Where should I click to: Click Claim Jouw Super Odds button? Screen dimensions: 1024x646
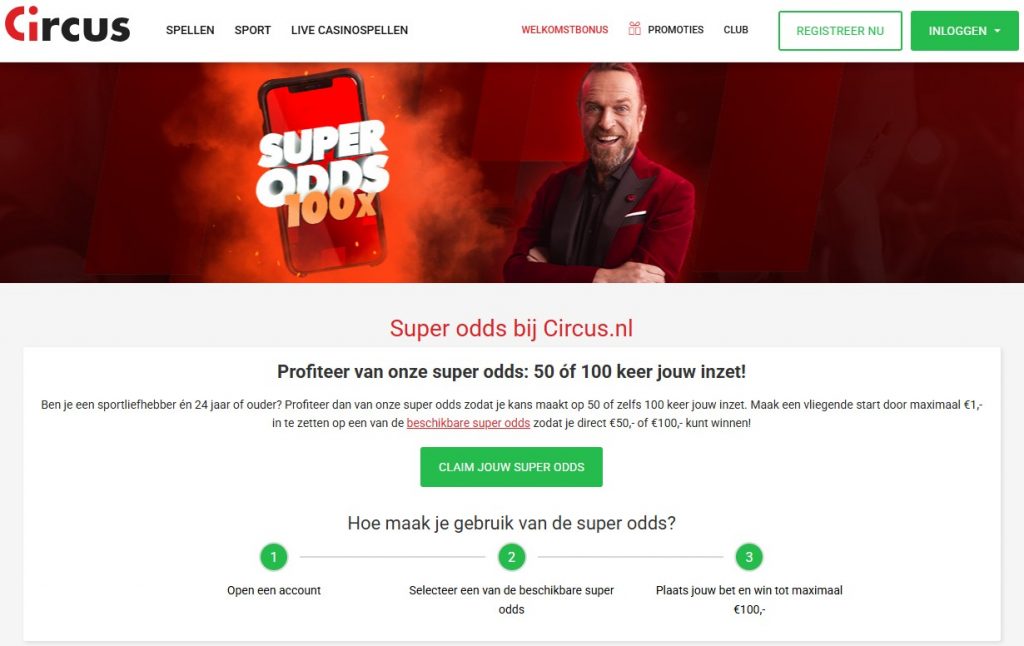(x=511, y=467)
